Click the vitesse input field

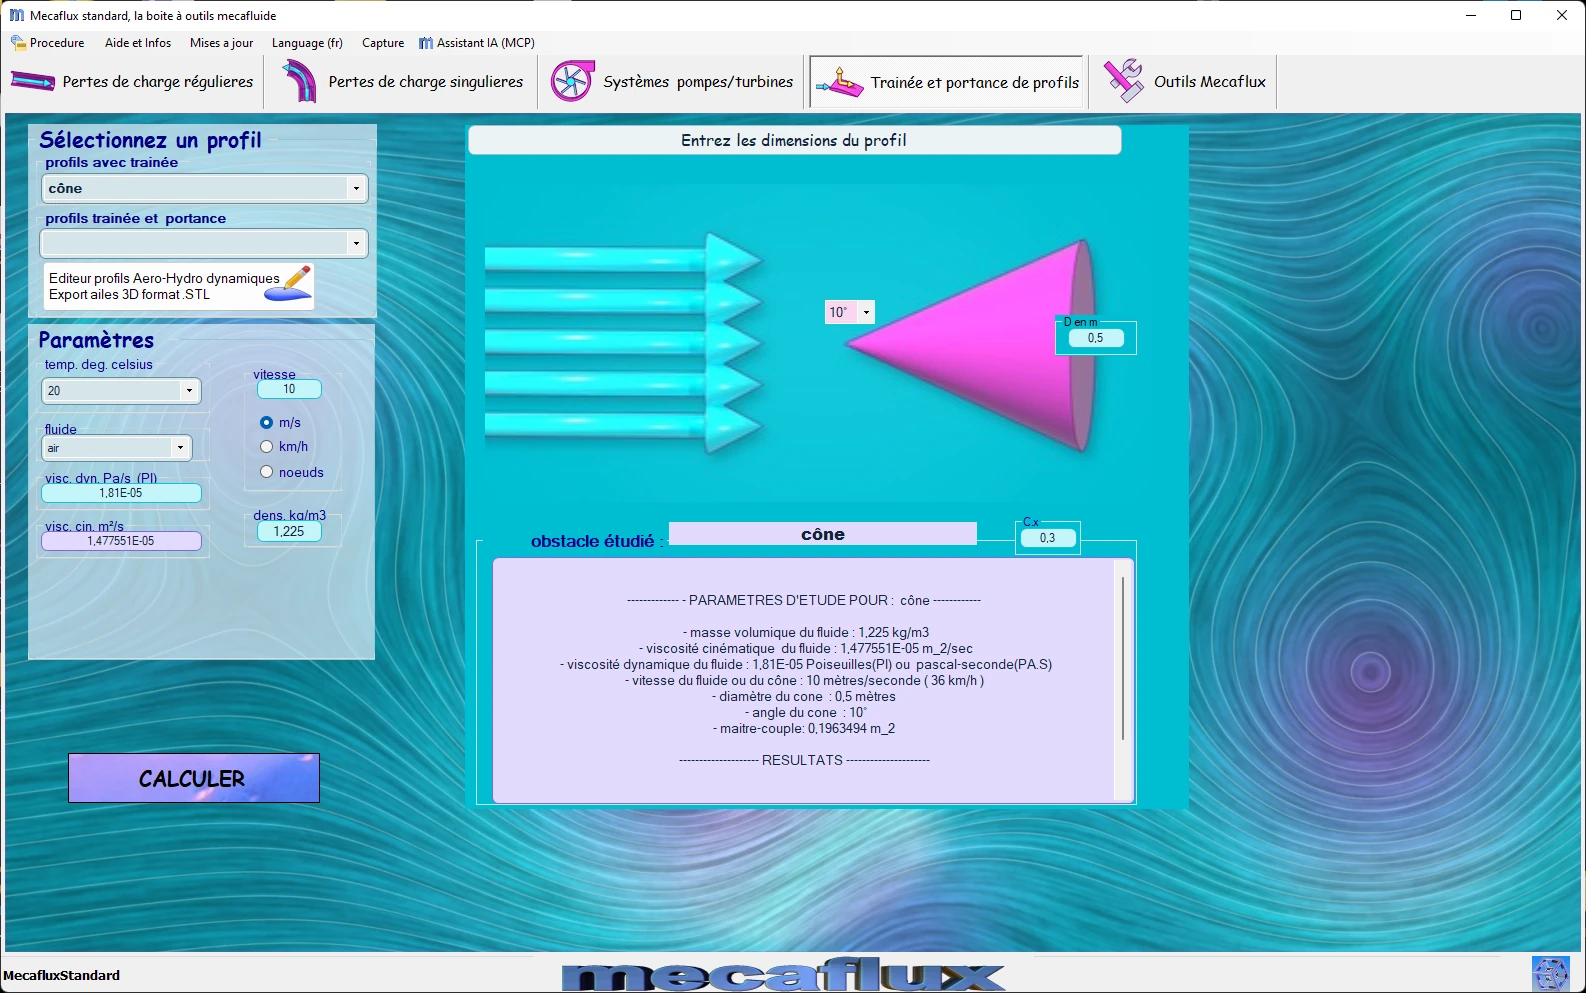pyautogui.click(x=289, y=389)
